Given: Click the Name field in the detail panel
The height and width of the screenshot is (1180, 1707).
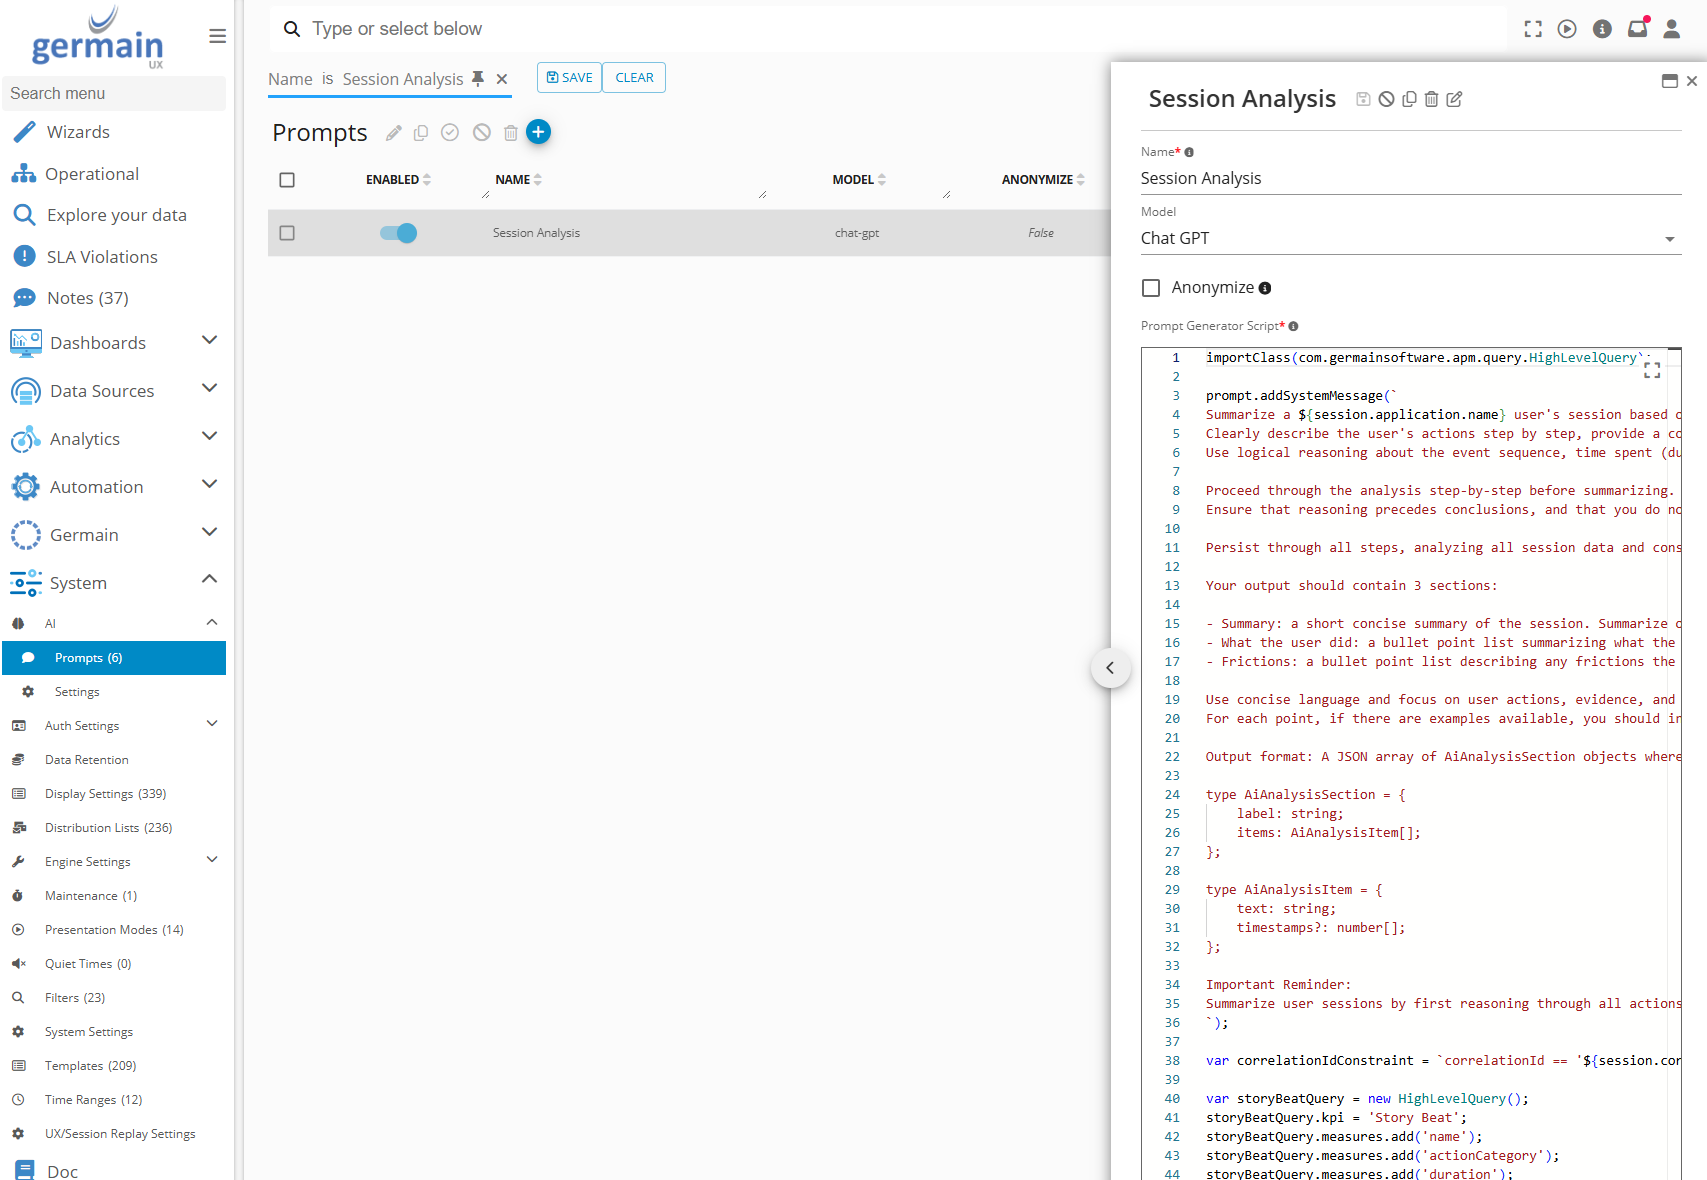Looking at the screenshot, I should pos(1408,178).
